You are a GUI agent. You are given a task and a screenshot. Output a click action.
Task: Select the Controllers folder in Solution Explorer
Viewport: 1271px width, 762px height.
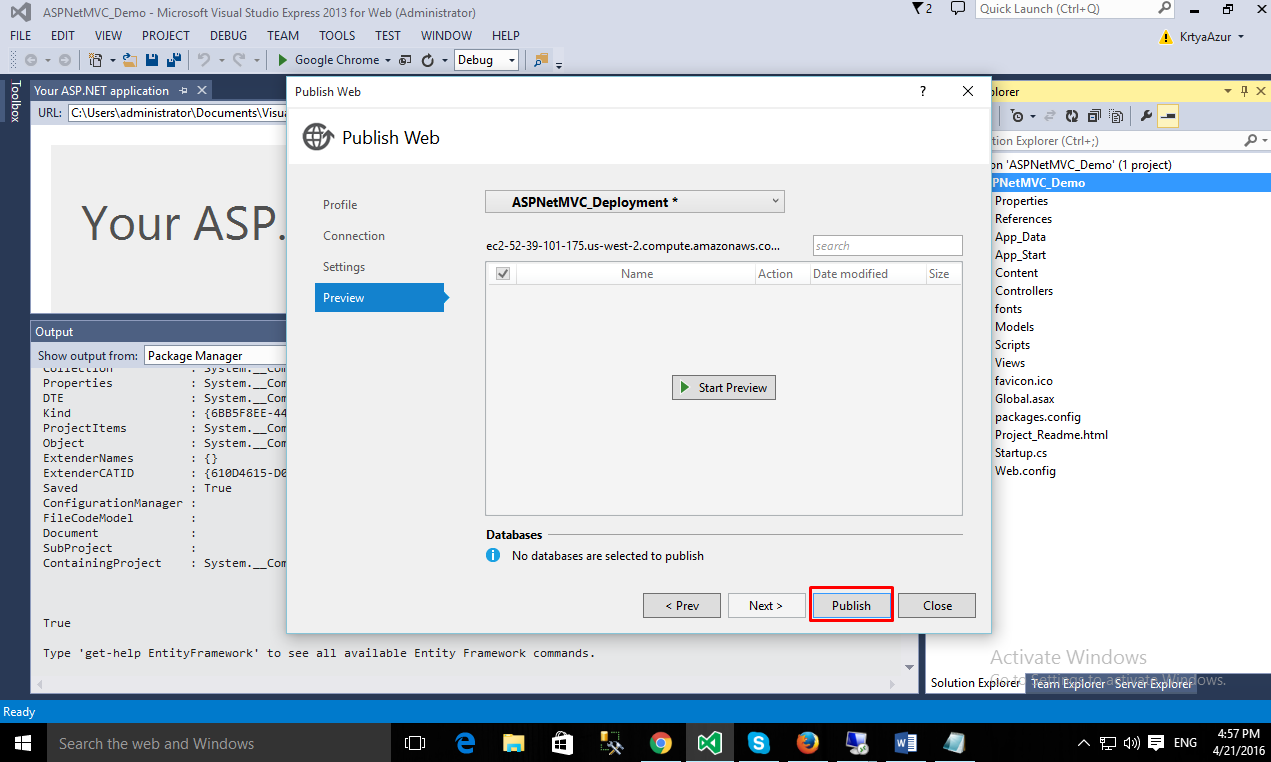click(1023, 291)
